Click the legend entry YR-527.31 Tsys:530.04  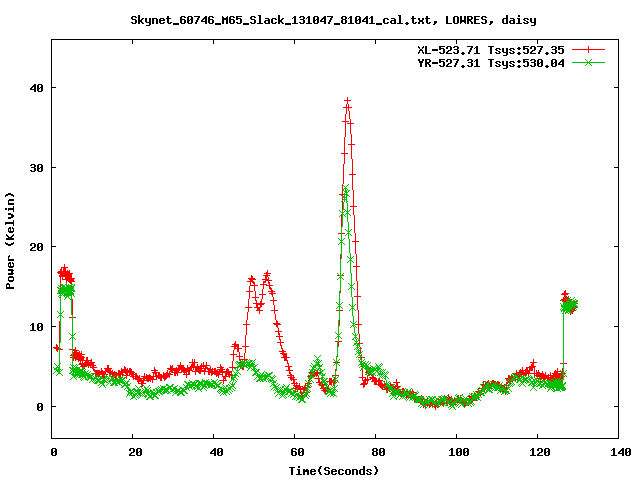(491, 63)
